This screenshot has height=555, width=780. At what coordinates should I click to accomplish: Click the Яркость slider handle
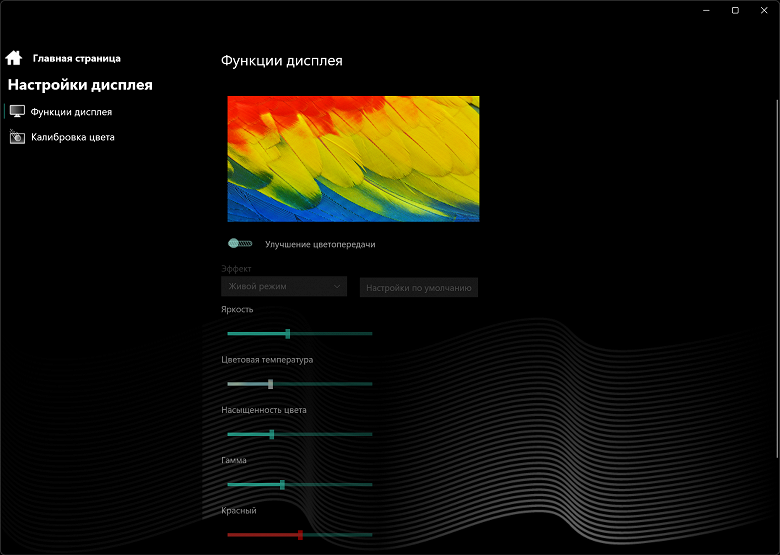coord(288,333)
